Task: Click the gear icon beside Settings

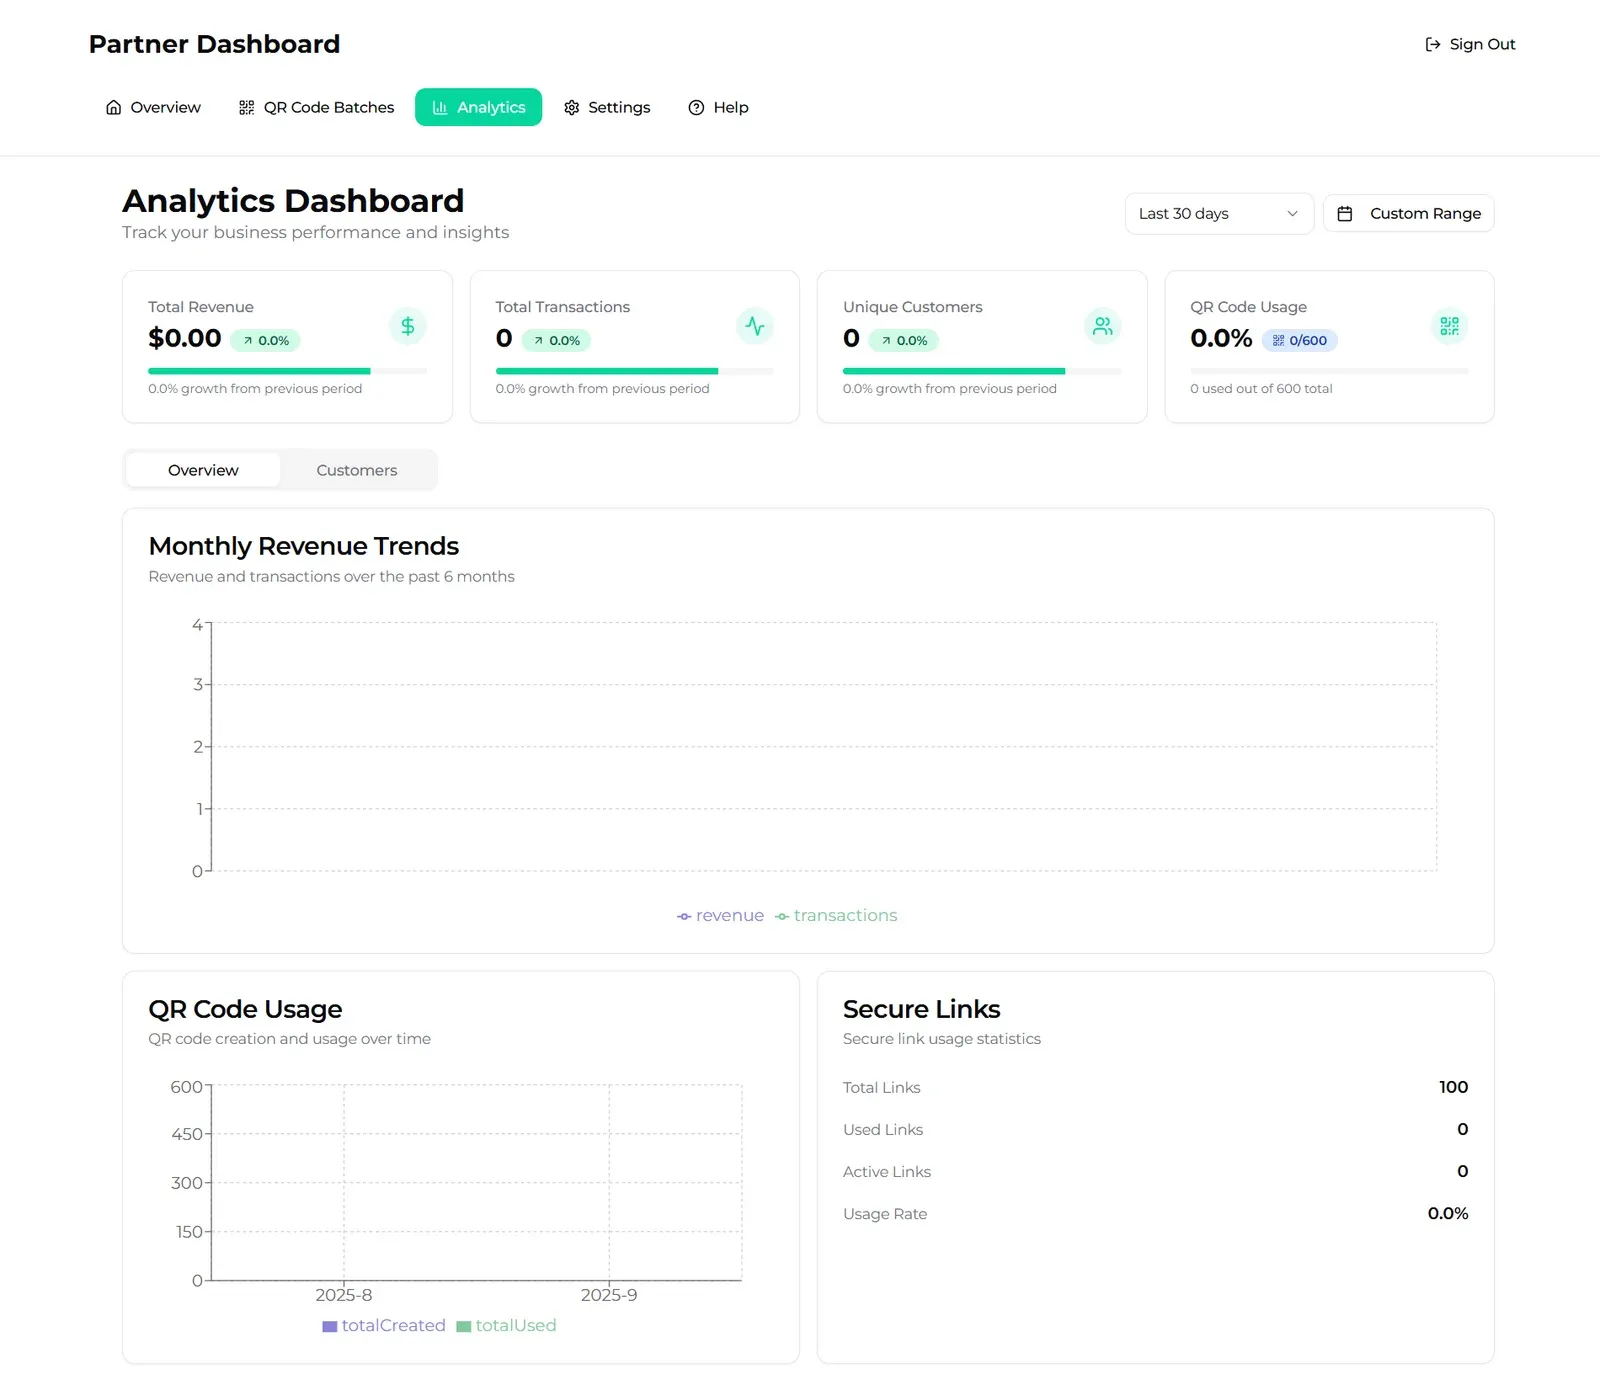Action: [x=572, y=107]
